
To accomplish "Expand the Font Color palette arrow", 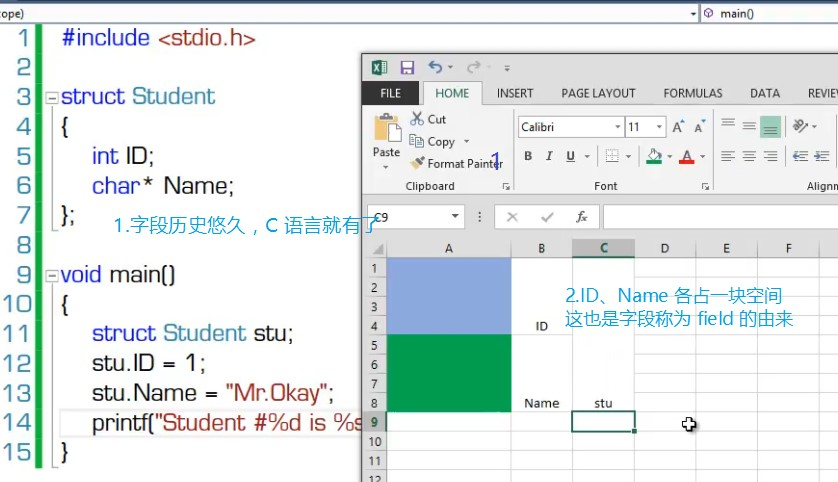I will 703,157.
